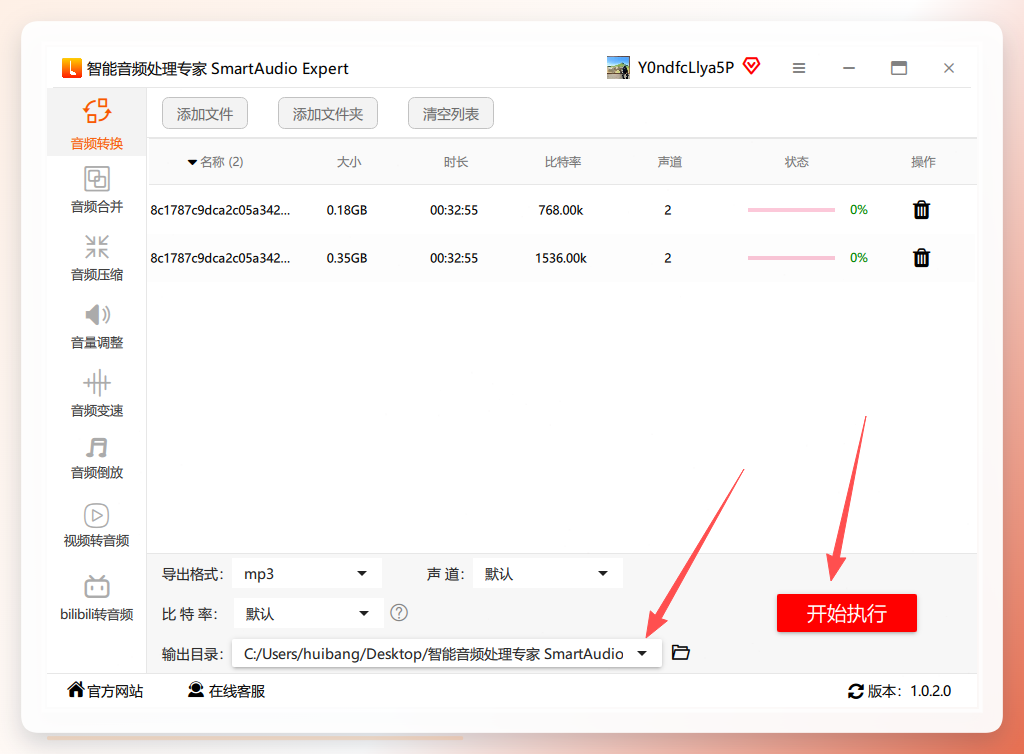The height and width of the screenshot is (754, 1024).
Task: Switch to the 音频合并 audio merge module
Action: 97,190
